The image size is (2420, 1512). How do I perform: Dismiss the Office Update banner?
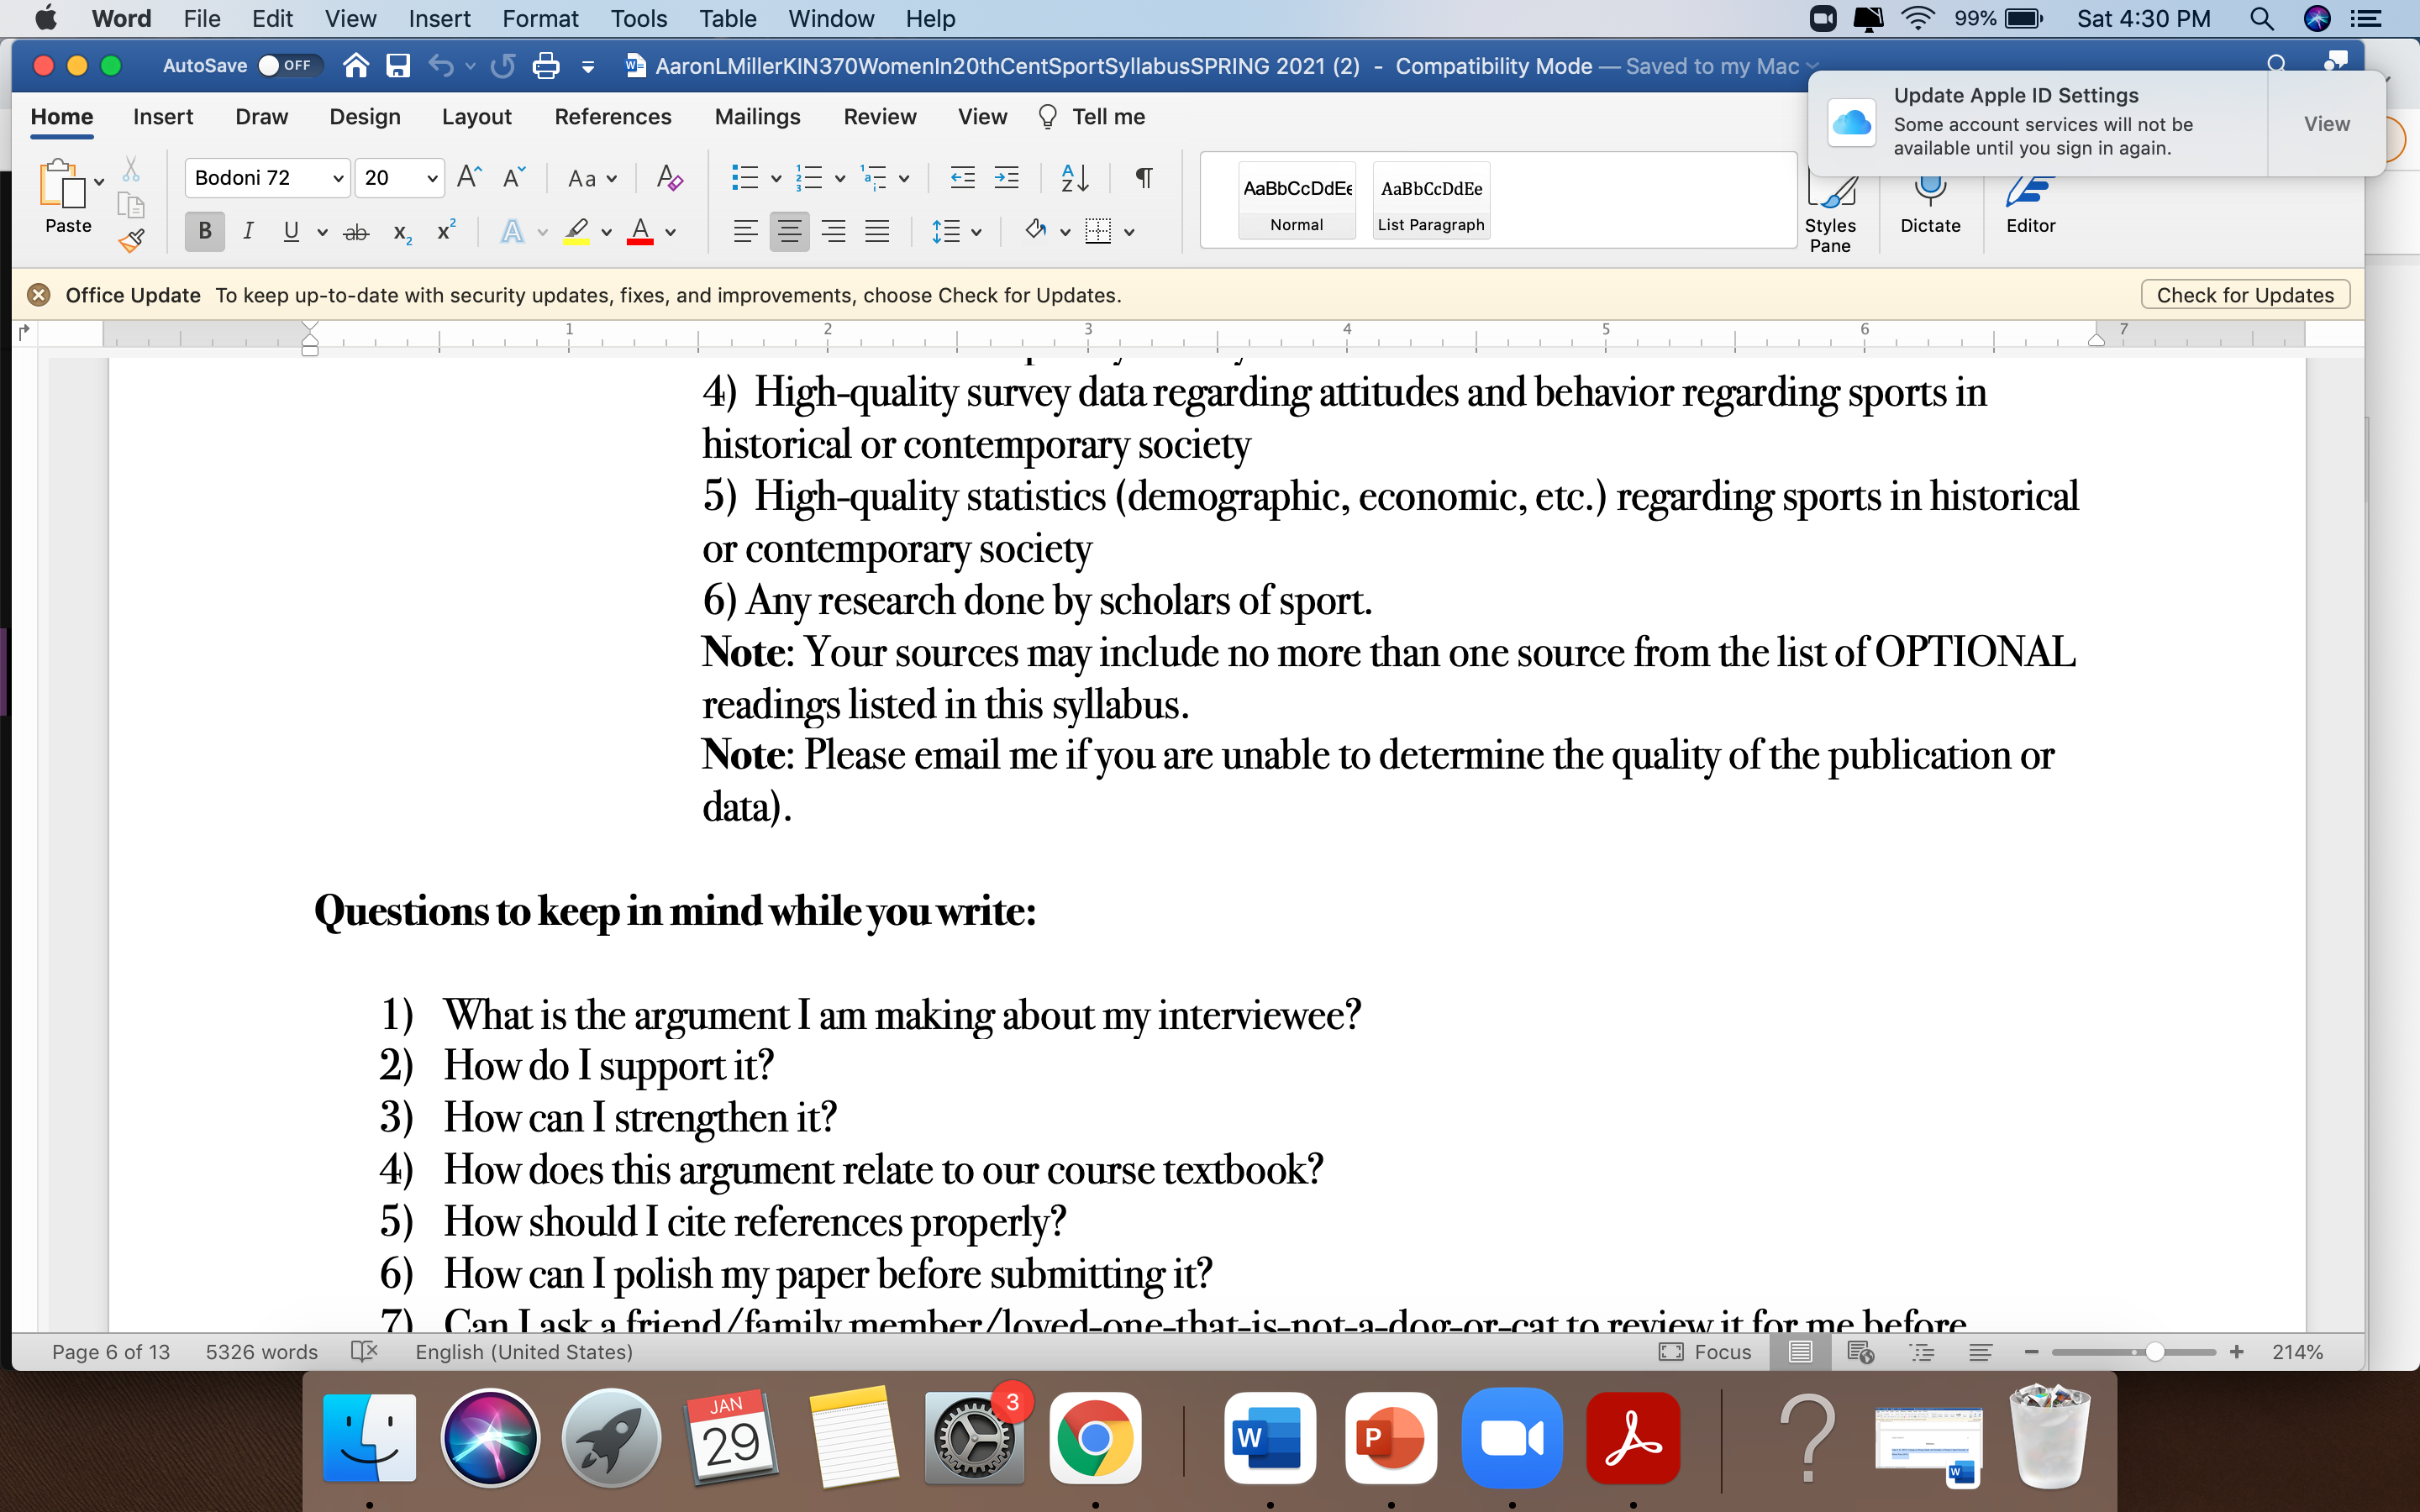click(x=39, y=295)
